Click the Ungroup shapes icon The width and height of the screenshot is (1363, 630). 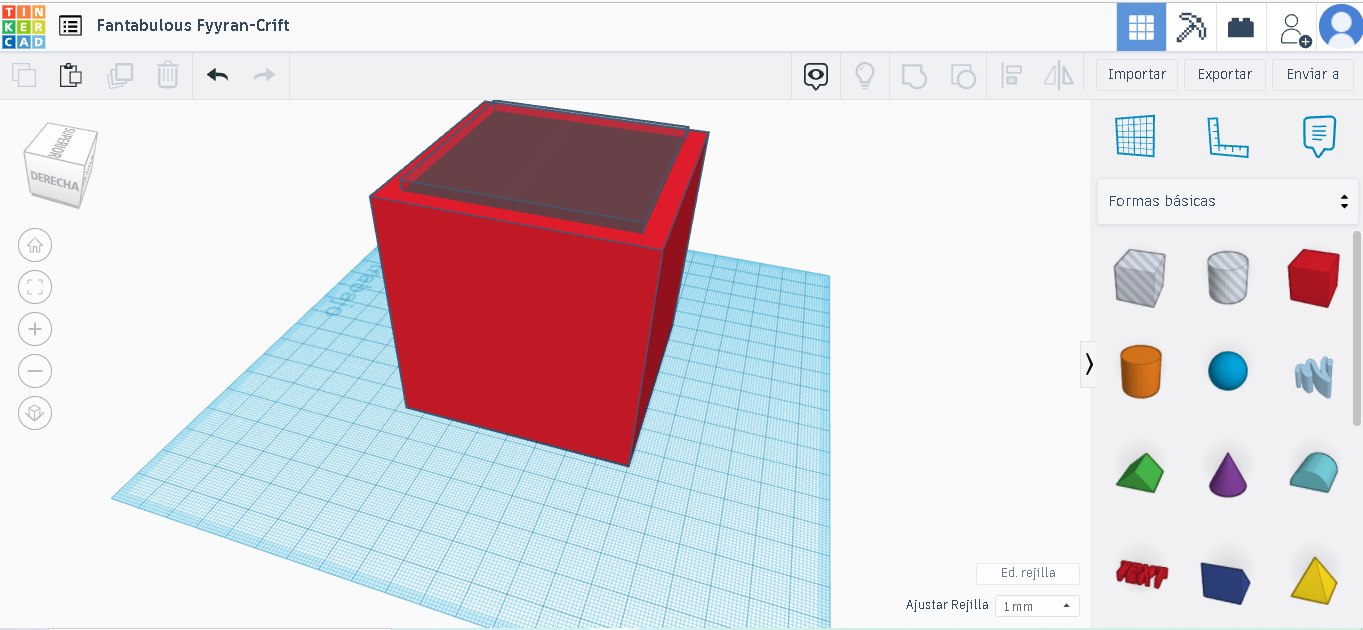[962, 75]
